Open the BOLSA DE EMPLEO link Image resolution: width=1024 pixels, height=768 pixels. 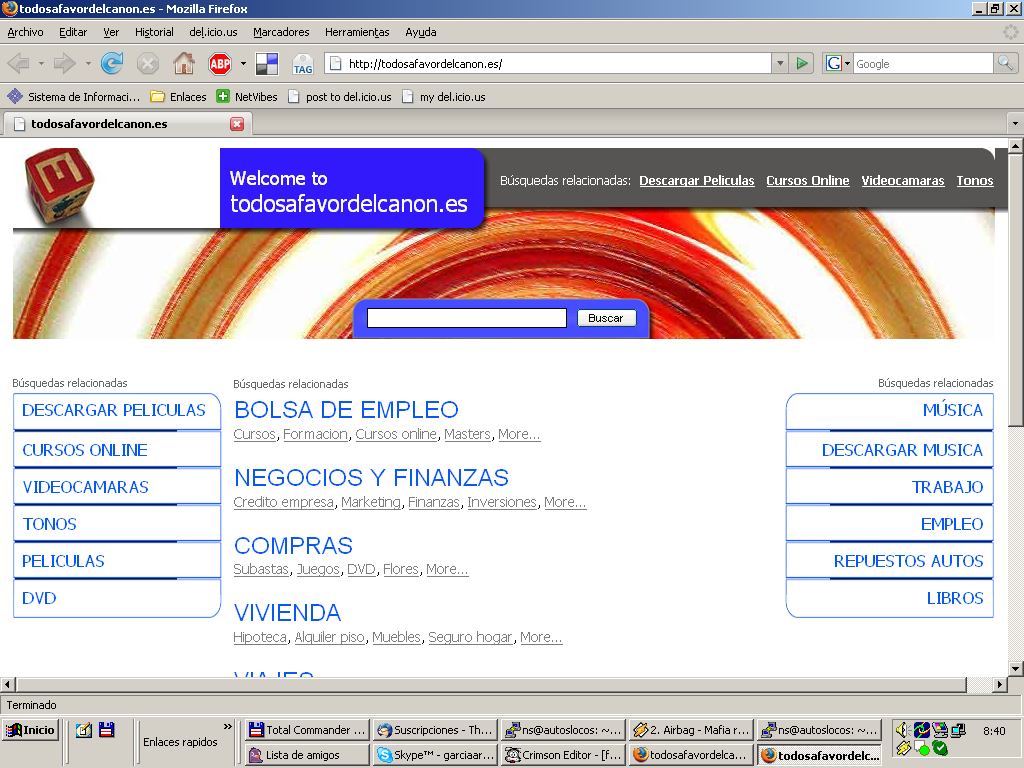[x=346, y=410]
